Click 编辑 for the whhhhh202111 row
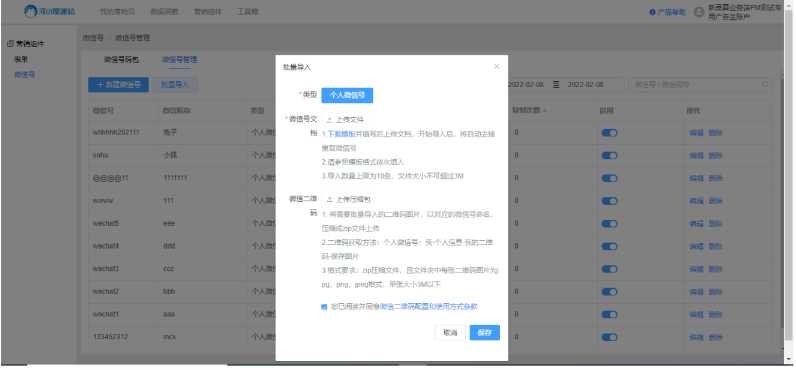 [696, 133]
